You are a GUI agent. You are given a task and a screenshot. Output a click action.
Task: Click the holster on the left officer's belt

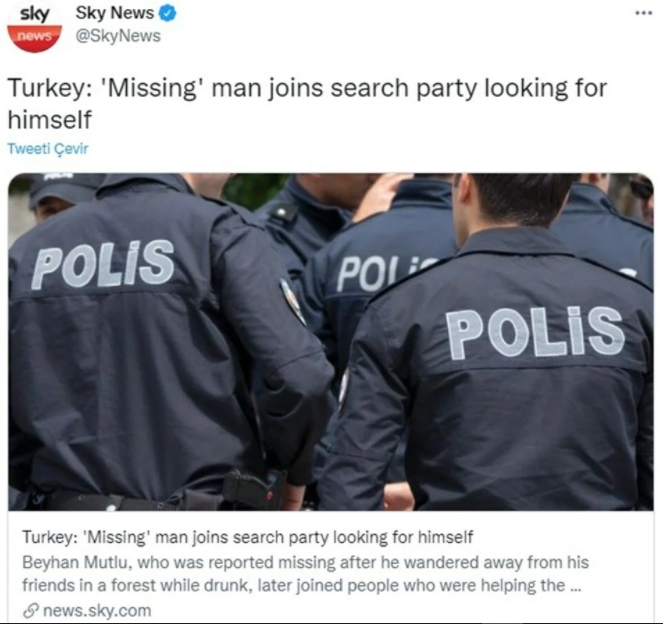click(x=255, y=490)
